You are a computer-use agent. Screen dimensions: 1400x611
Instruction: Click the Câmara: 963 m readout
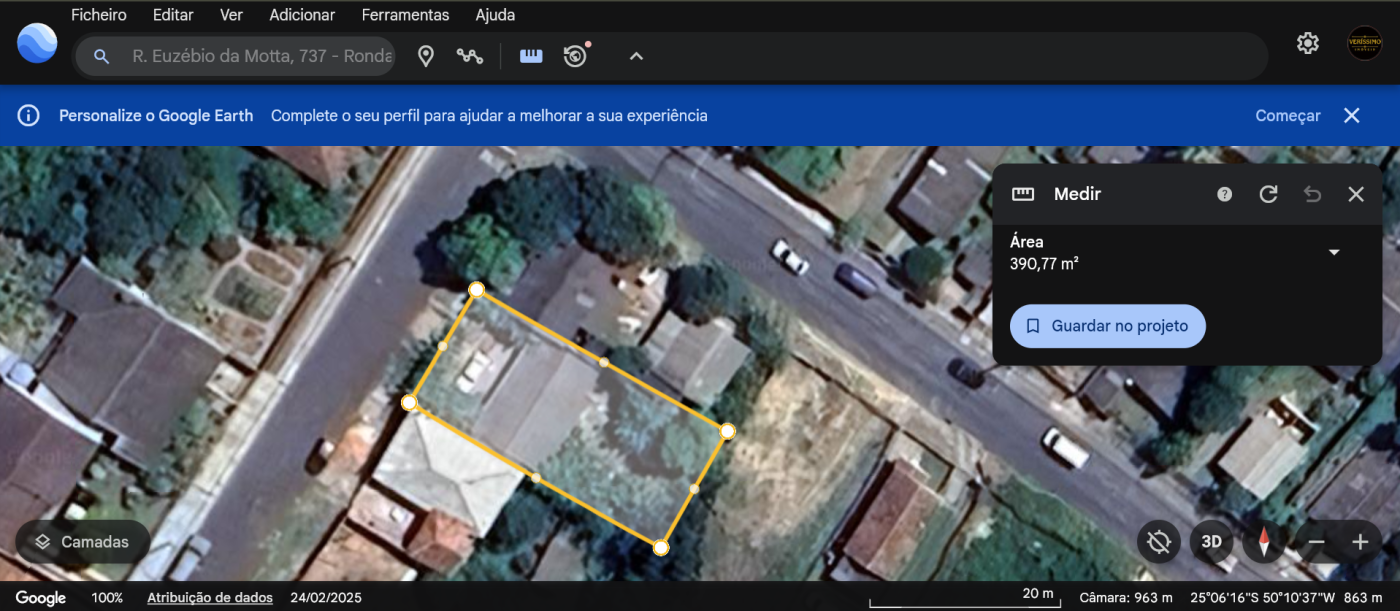pos(1126,598)
